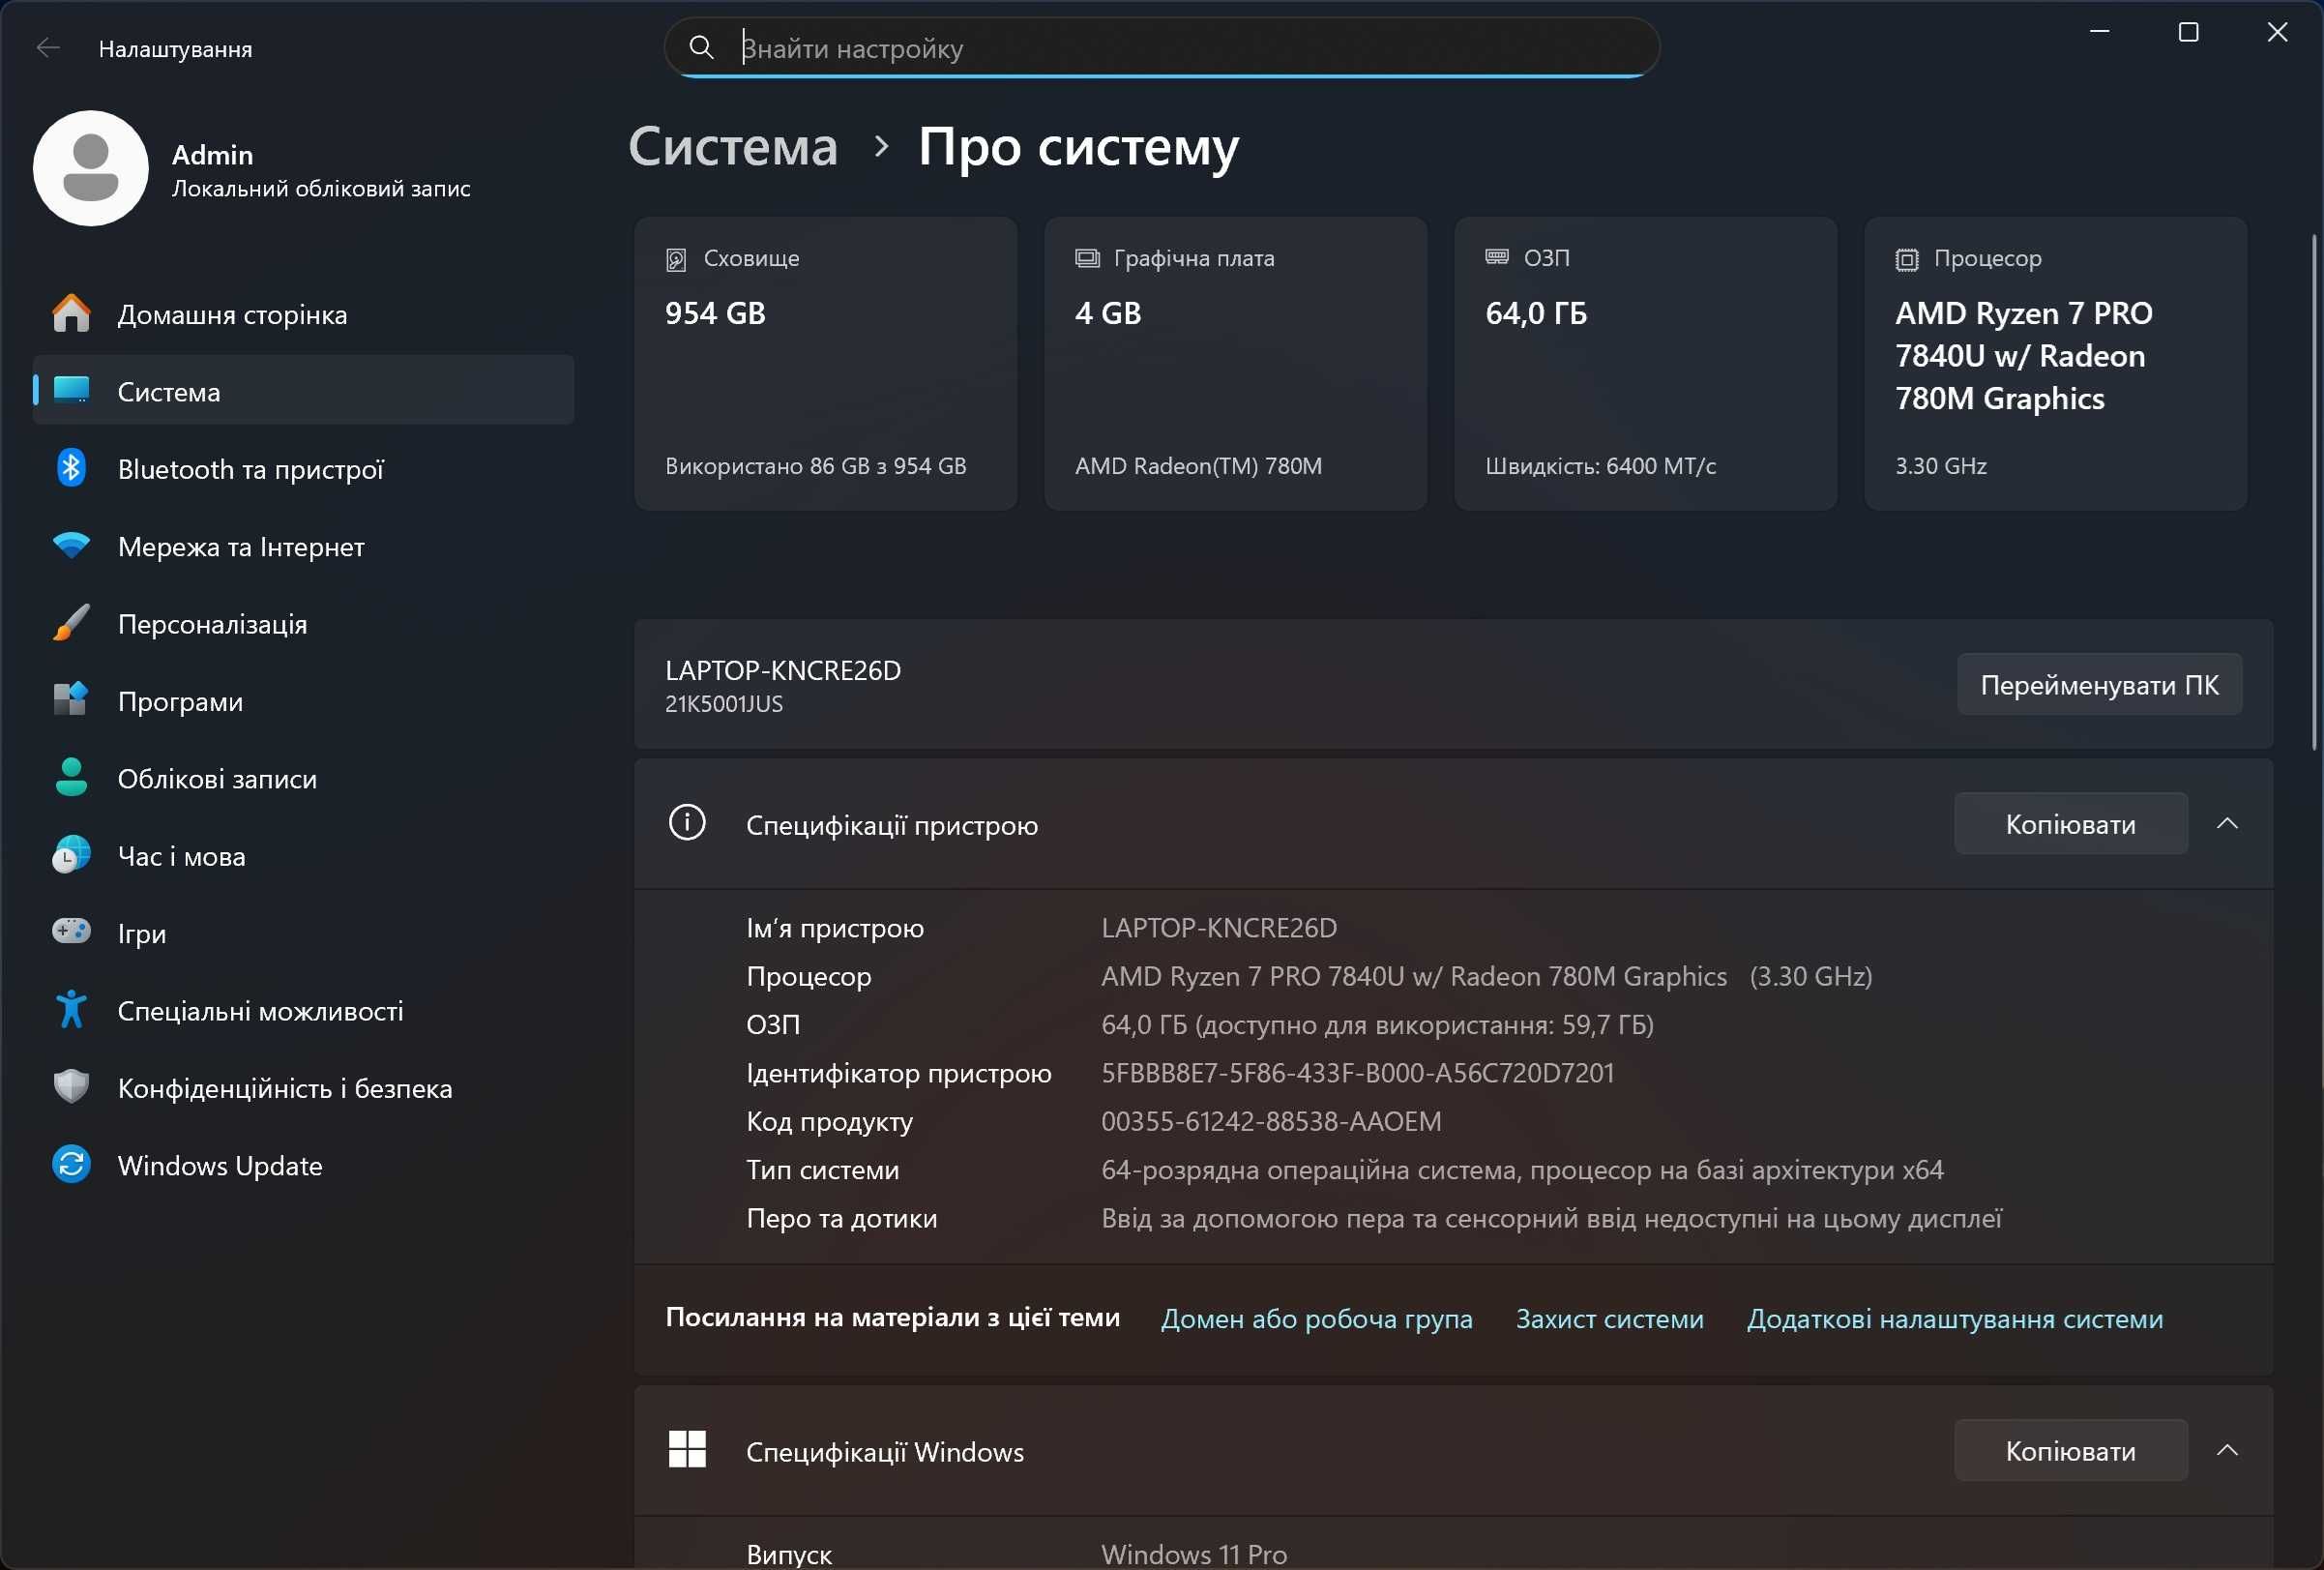The width and height of the screenshot is (2324, 1570).
Task: Open Конфіденційність і безпека settings
Action: tap(303, 1088)
